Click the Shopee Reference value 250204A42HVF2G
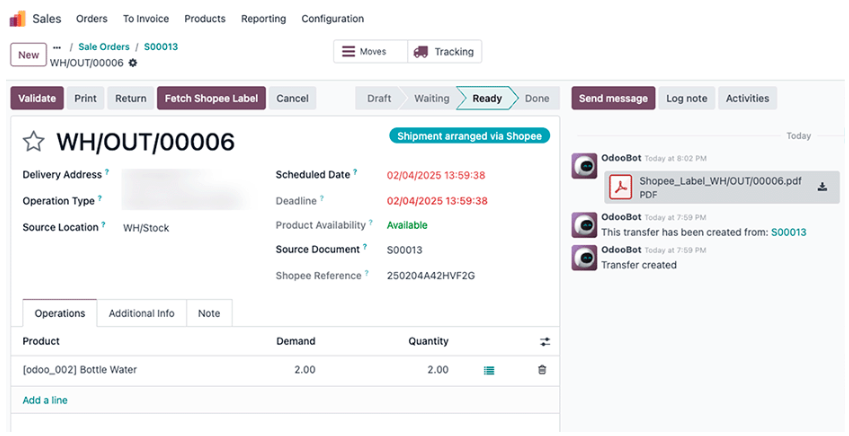This screenshot has height=436, width=849. click(430, 276)
